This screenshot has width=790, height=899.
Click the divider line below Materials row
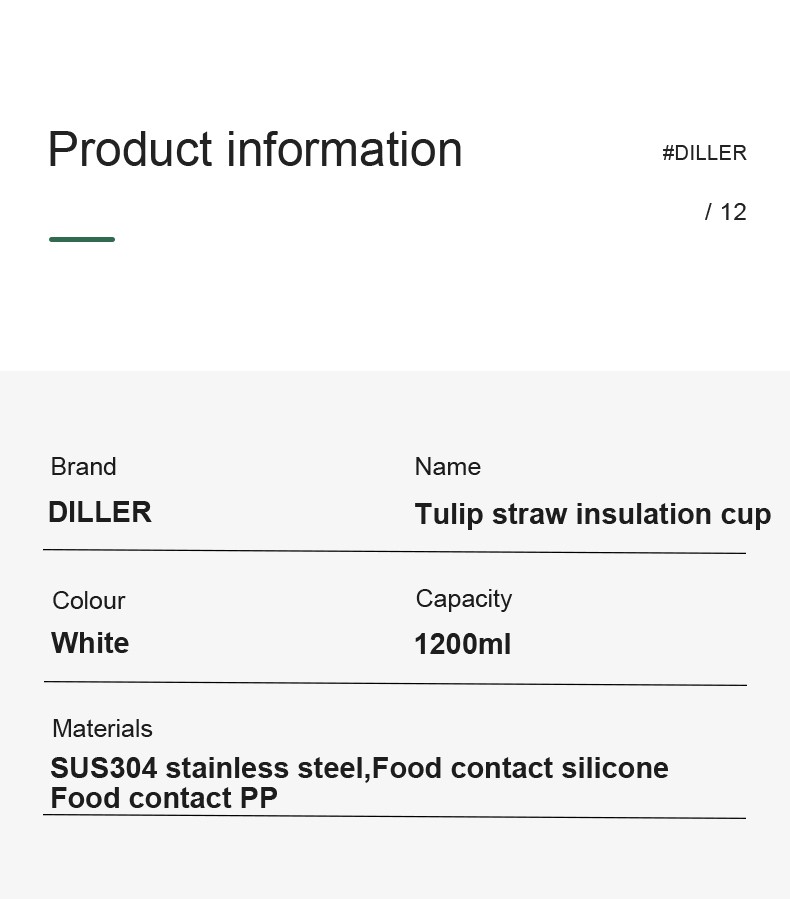coord(394,816)
